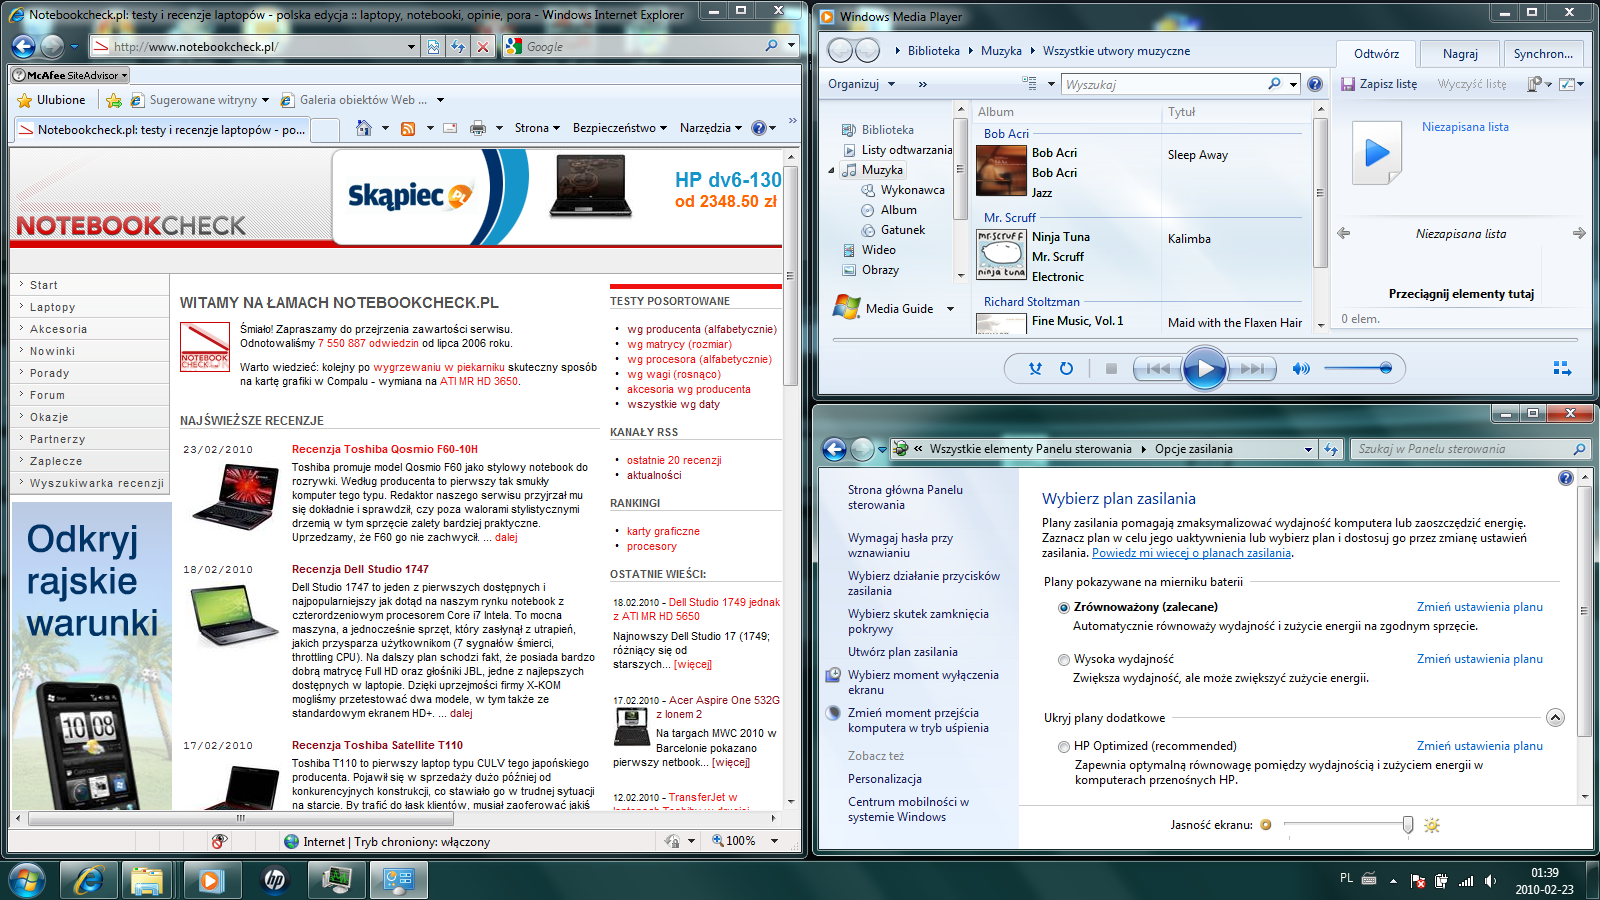Mute Media Player volume speaker icon
The height and width of the screenshot is (900, 1600).
(x=1301, y=369)
